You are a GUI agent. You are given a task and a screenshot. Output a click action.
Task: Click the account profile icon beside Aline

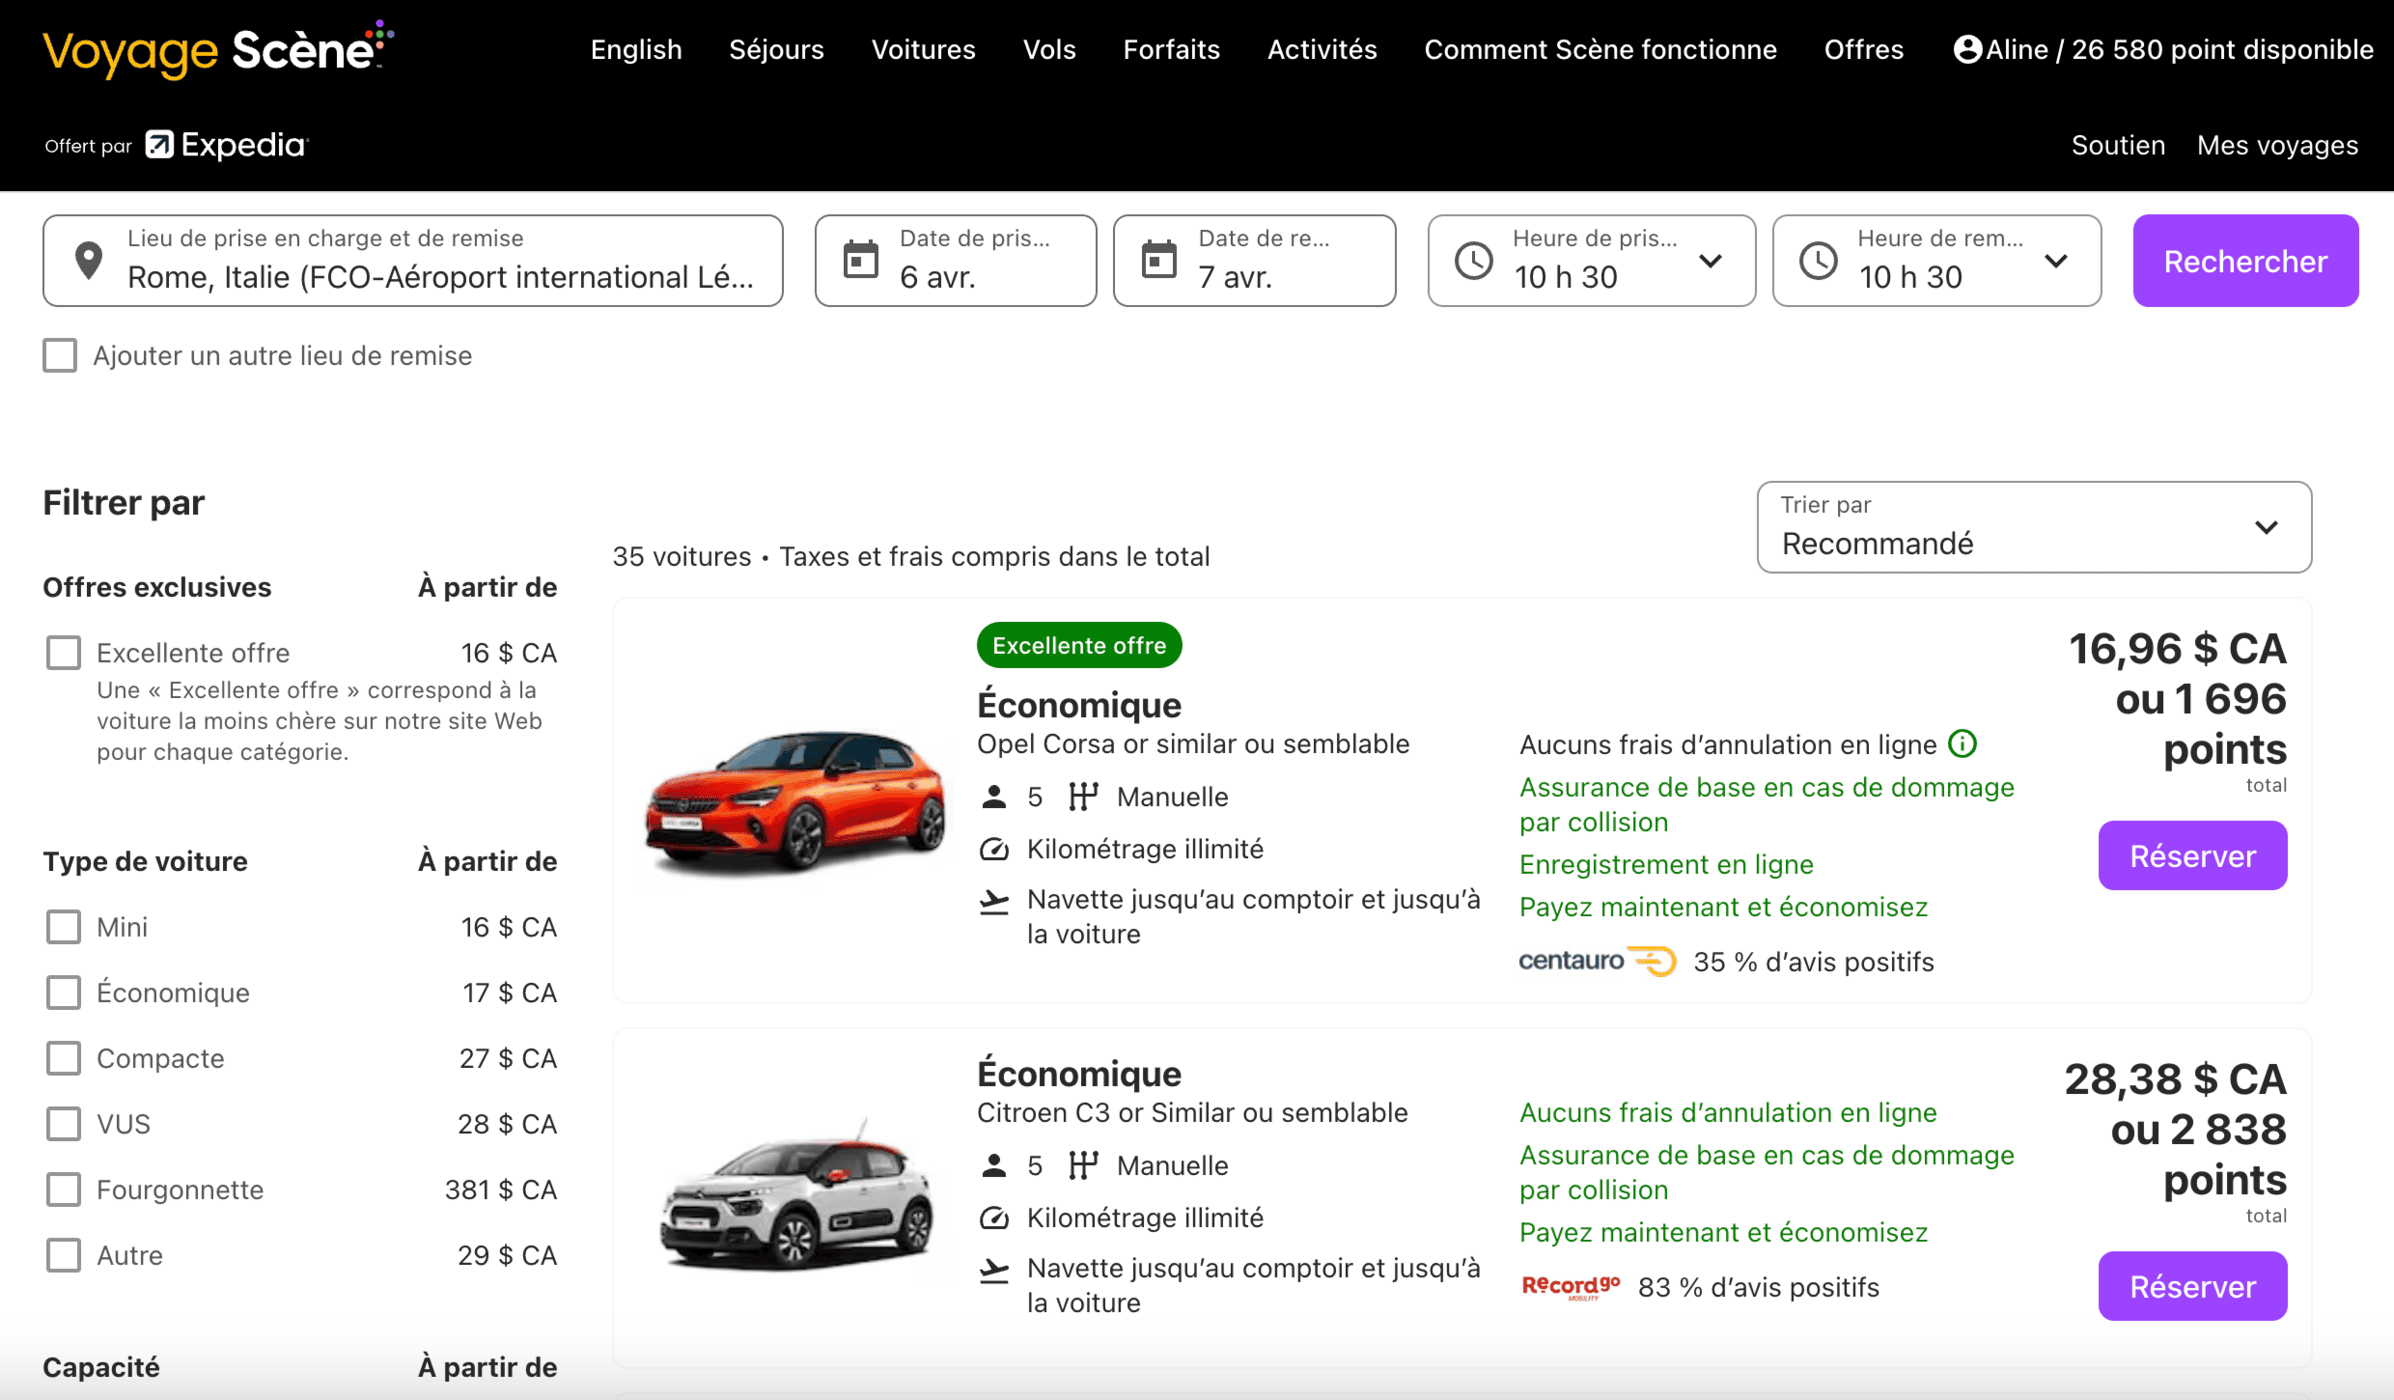pyautogui.click(x=1967, y=49)
